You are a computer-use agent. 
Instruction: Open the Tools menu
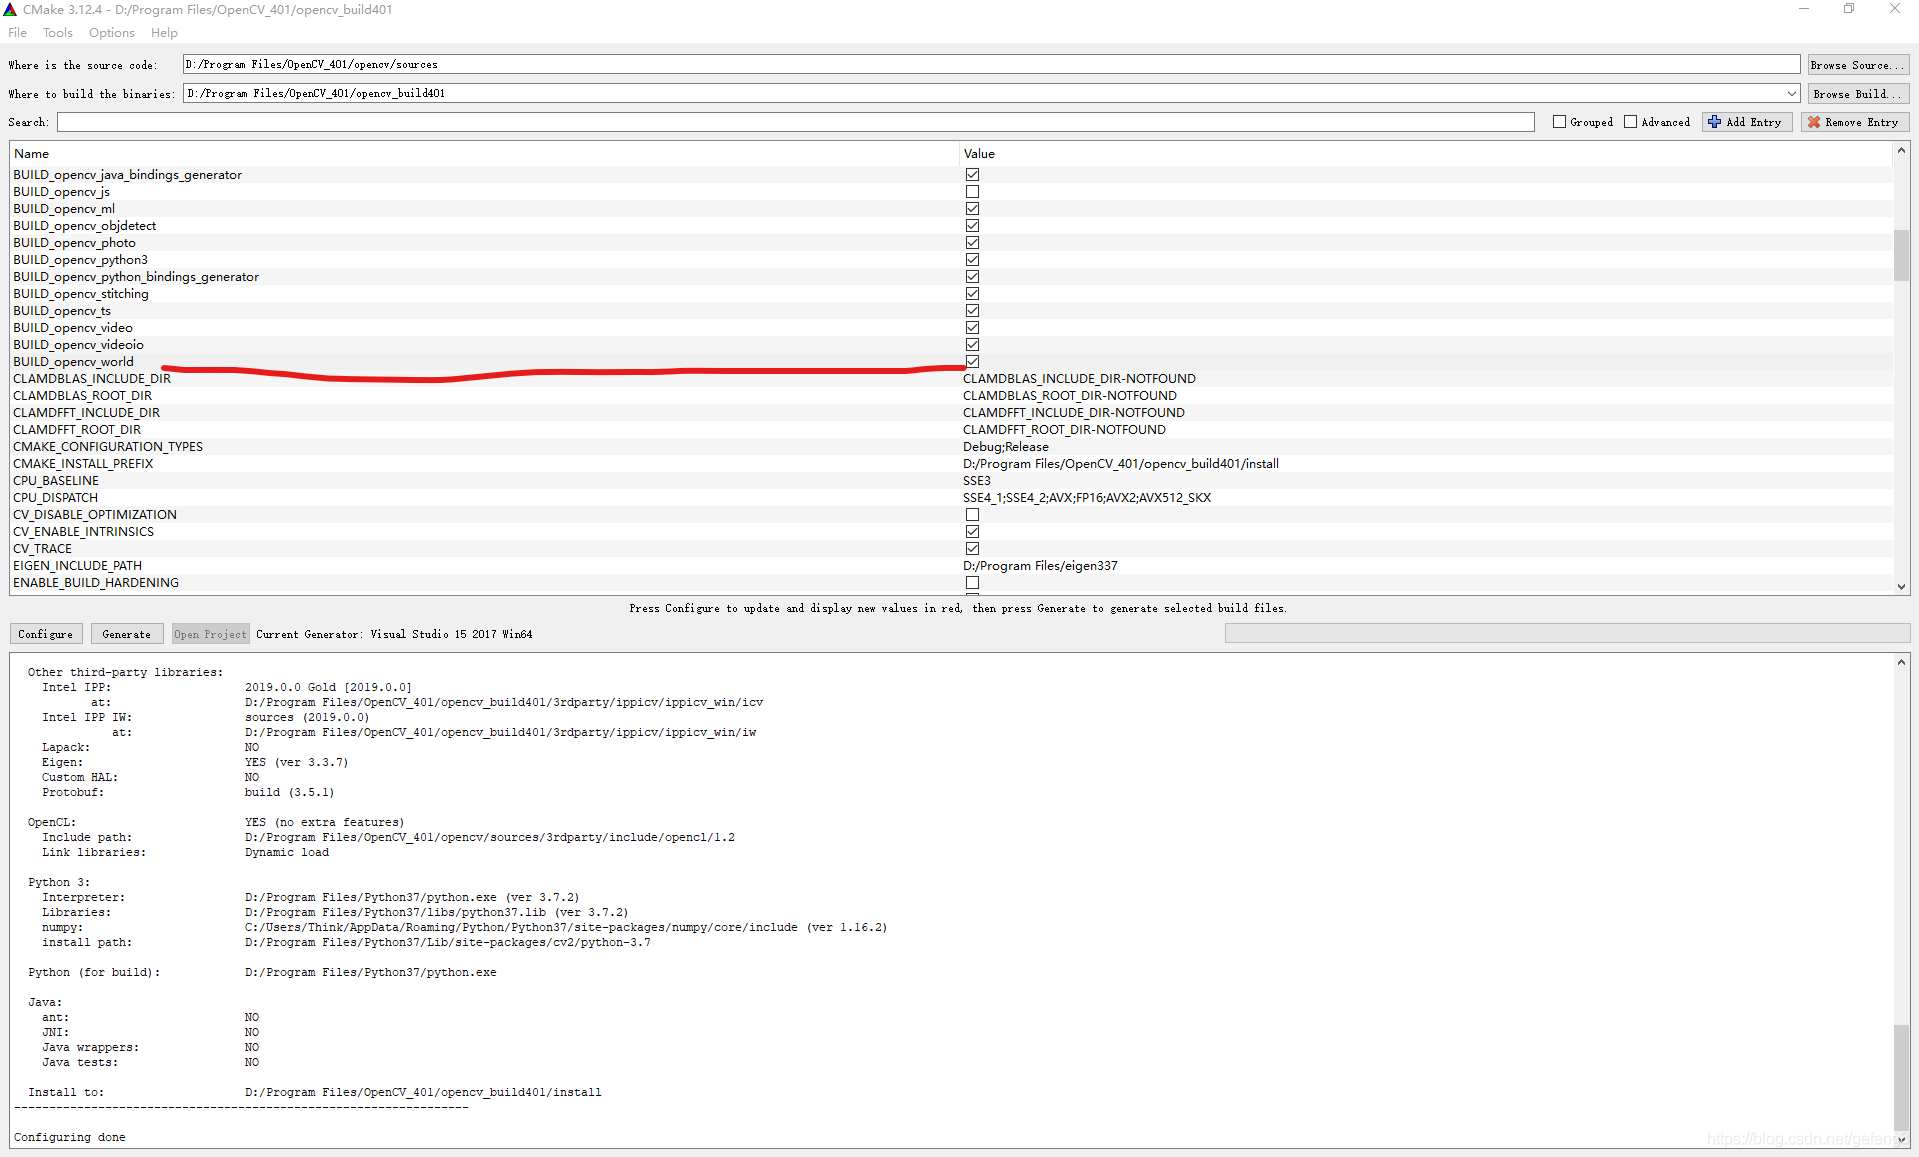58,33
